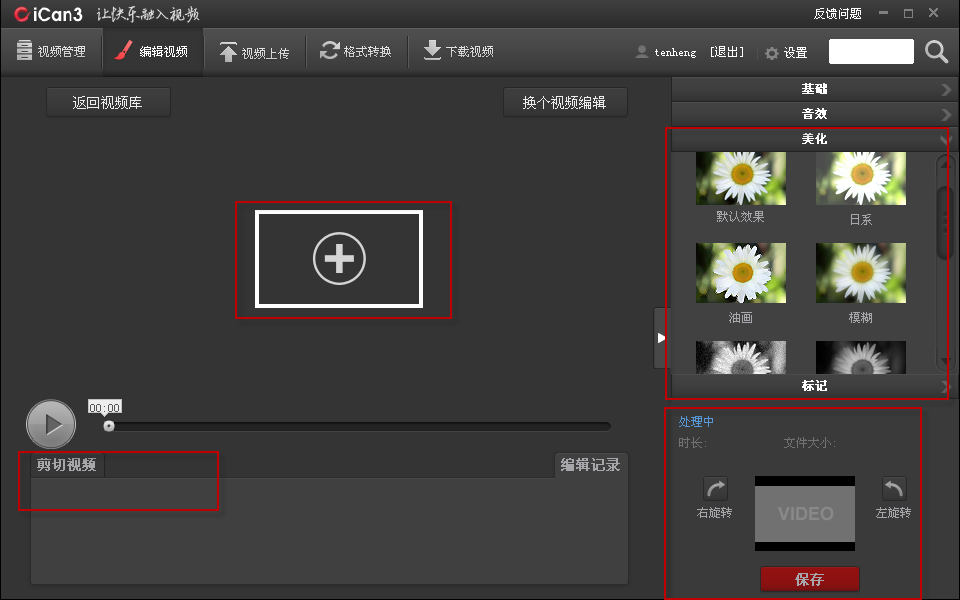The image size is (960, 600).
Task: Open 设置 settings with gear icon
Action: pos(786,53)
